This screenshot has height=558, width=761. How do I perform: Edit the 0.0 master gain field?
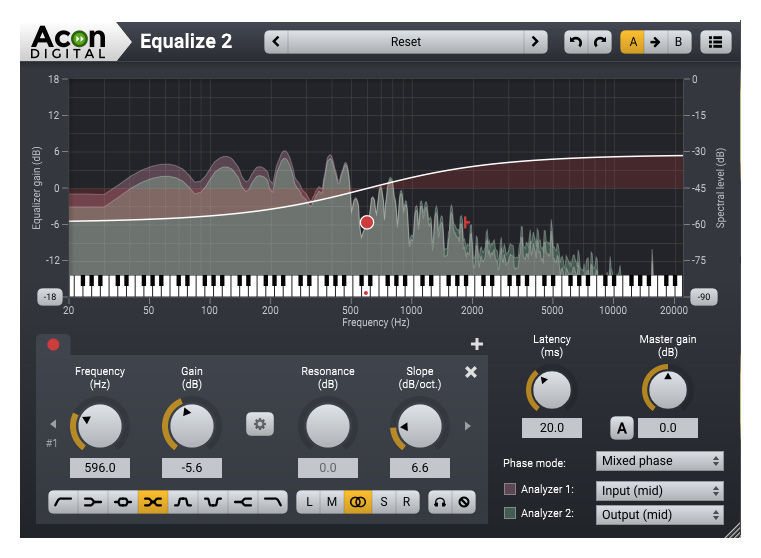668,428
